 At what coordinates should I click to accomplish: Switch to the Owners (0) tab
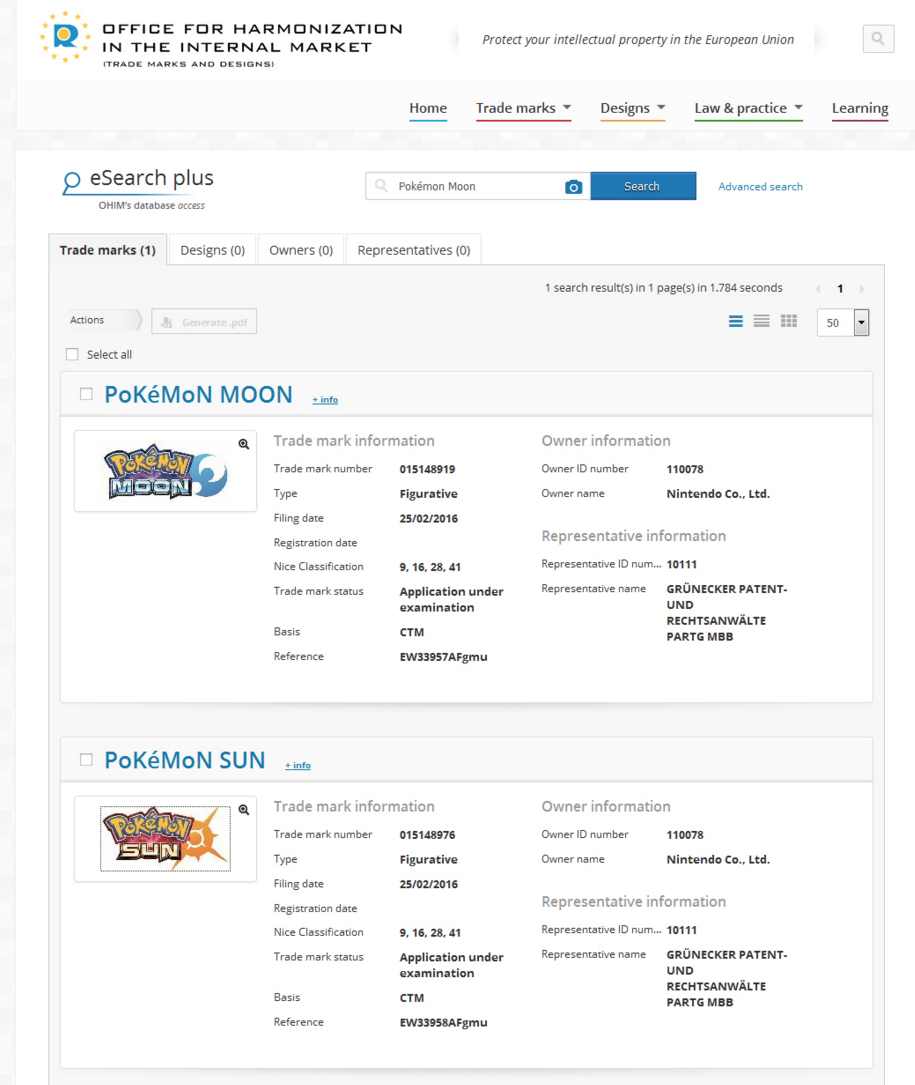tap(301, 250)
